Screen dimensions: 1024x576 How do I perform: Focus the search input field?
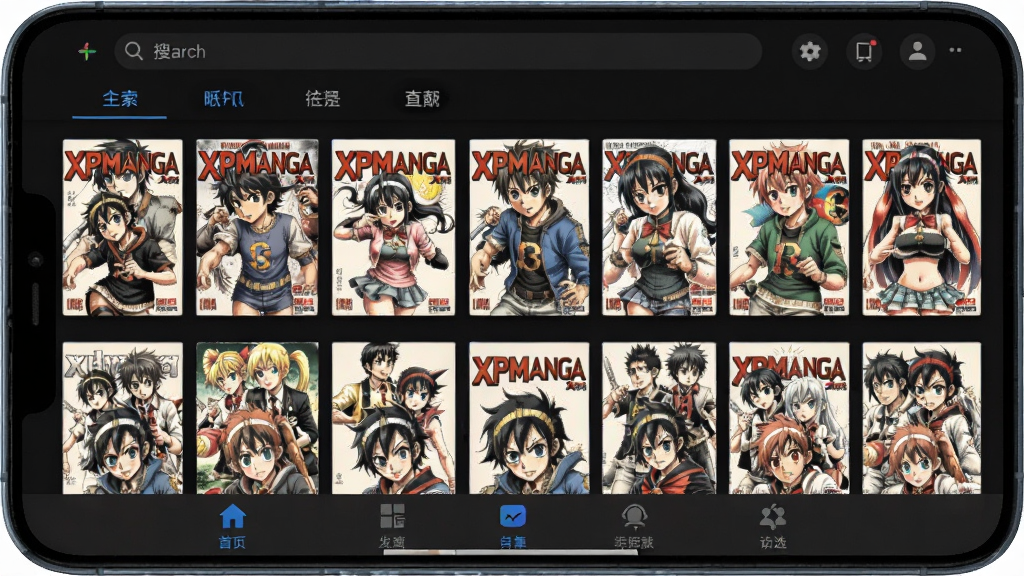[x=438, y=51]
